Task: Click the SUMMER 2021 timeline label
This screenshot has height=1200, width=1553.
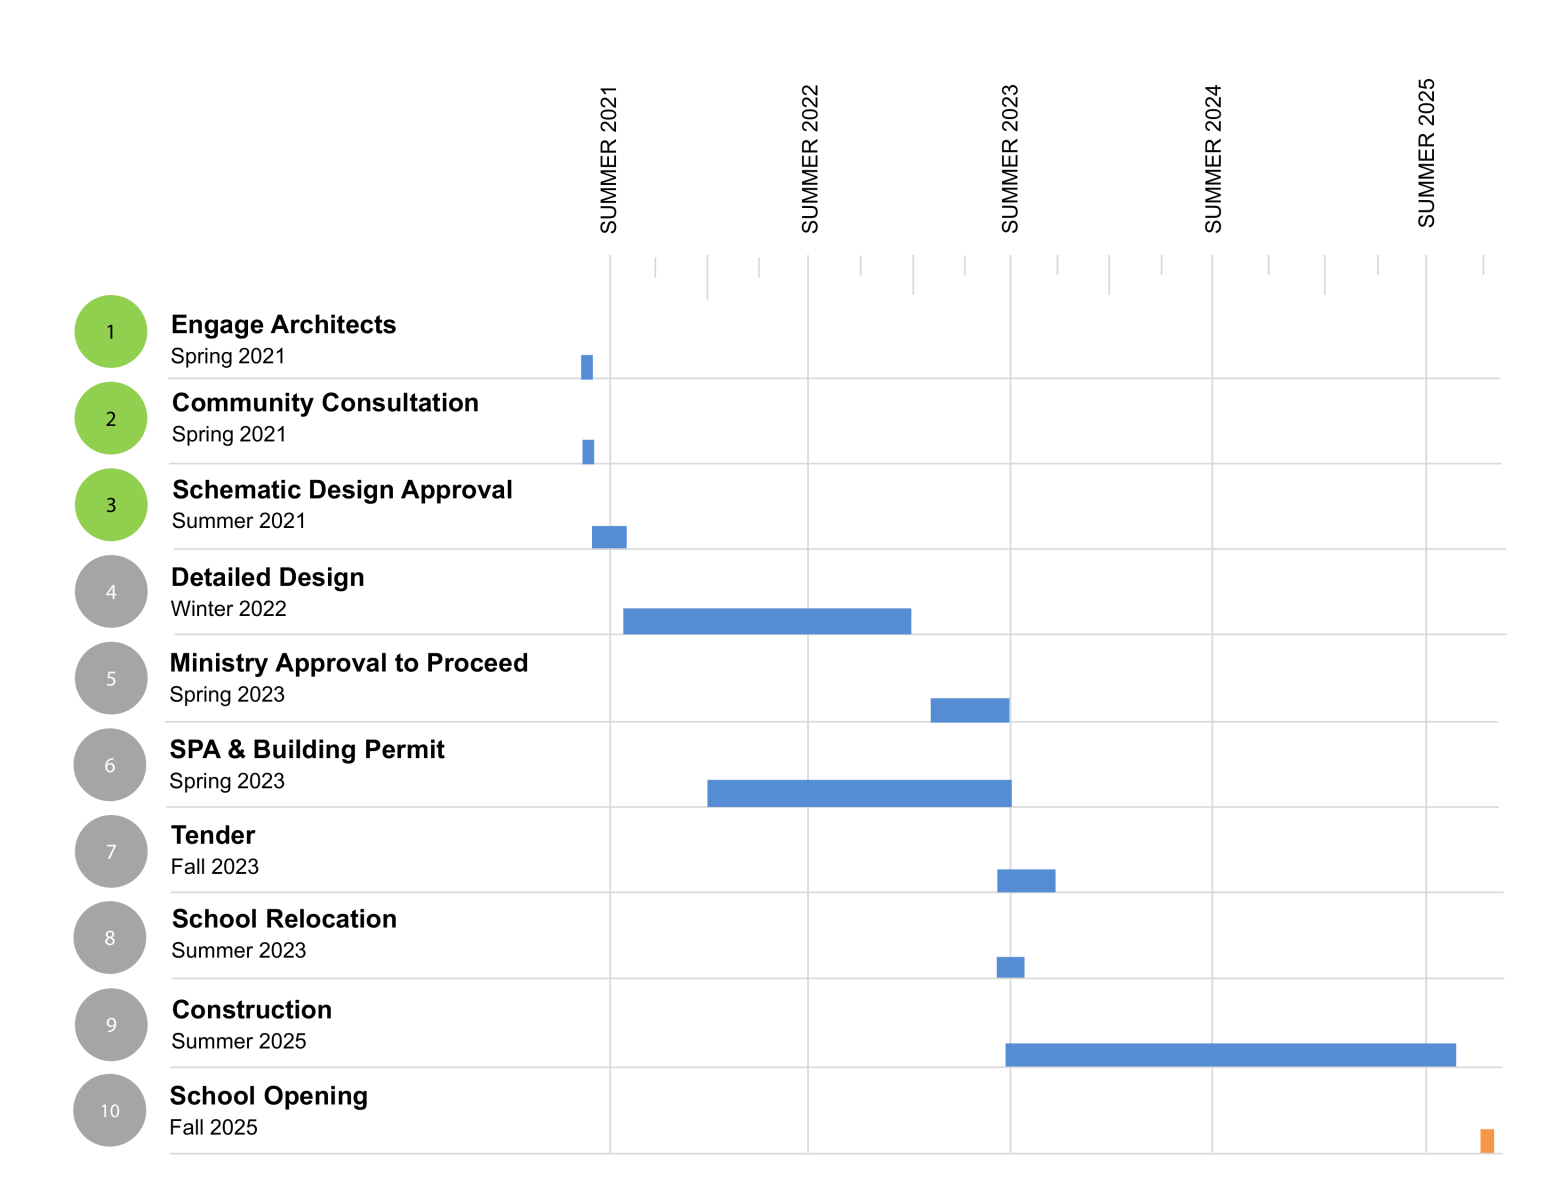Action: tap(609, 160)
